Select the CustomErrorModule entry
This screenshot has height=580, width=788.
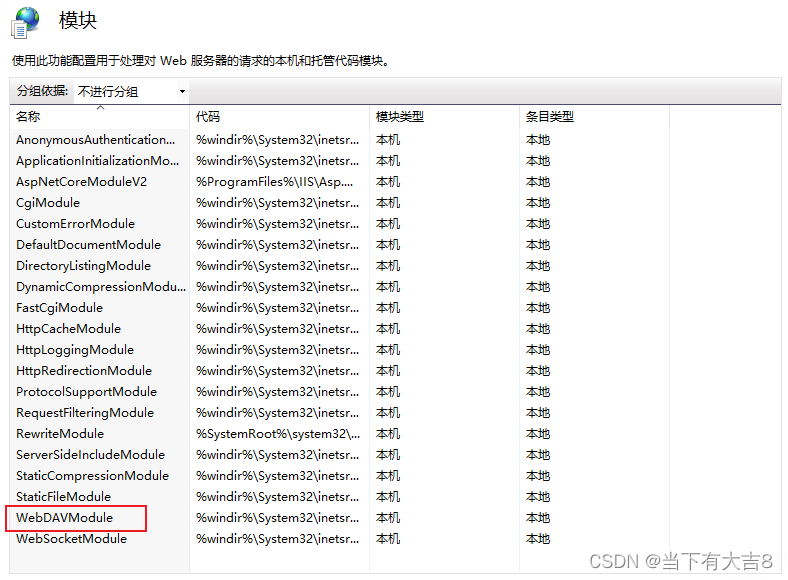tap(75, 224)
